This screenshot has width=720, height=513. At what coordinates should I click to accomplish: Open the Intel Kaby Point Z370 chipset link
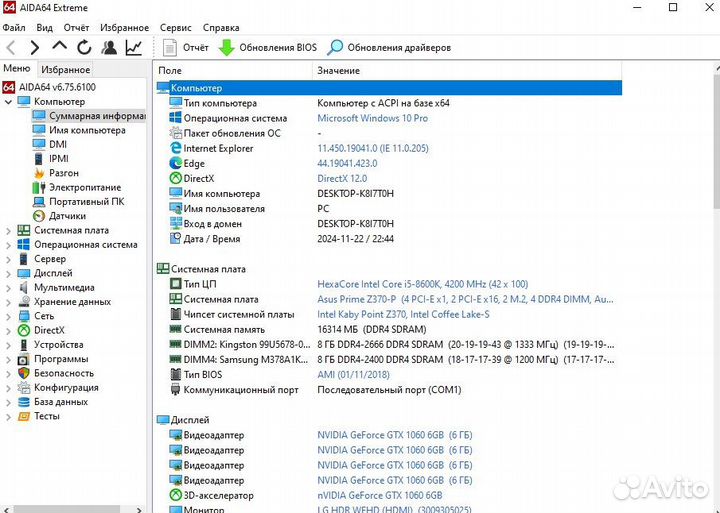[403, 315]
